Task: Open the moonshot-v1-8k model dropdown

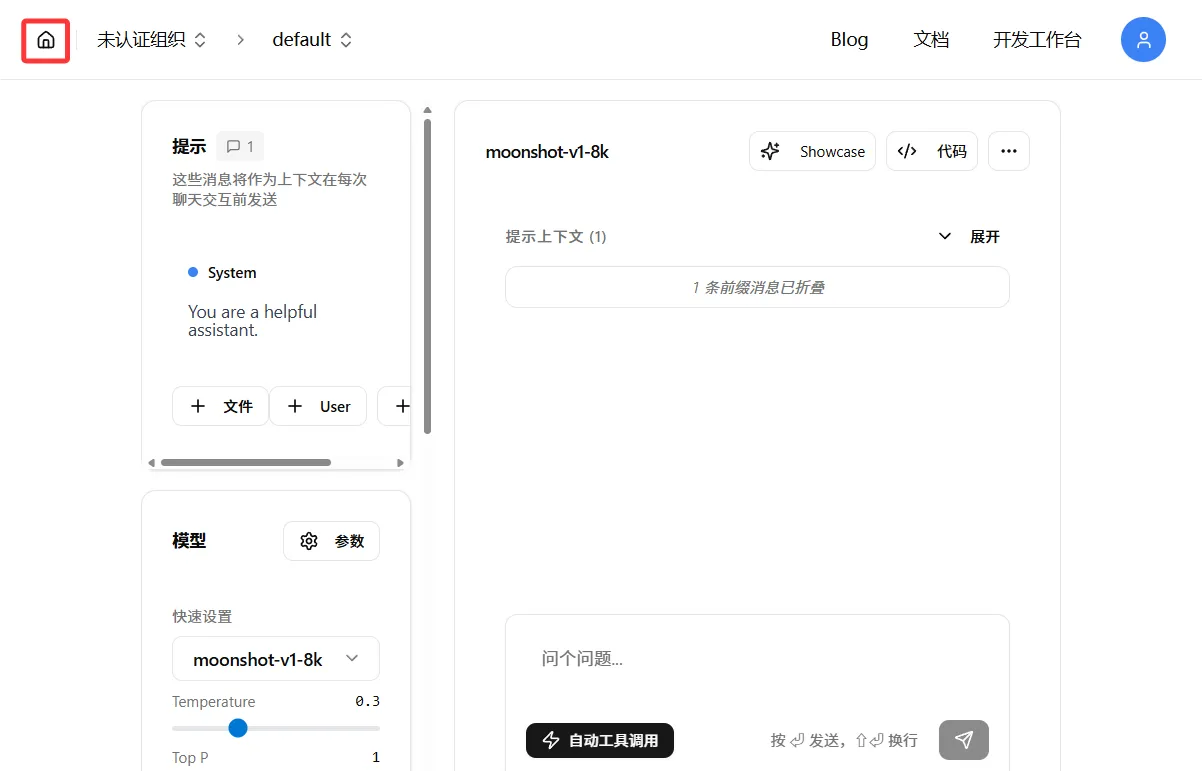Action: [275, 659]
